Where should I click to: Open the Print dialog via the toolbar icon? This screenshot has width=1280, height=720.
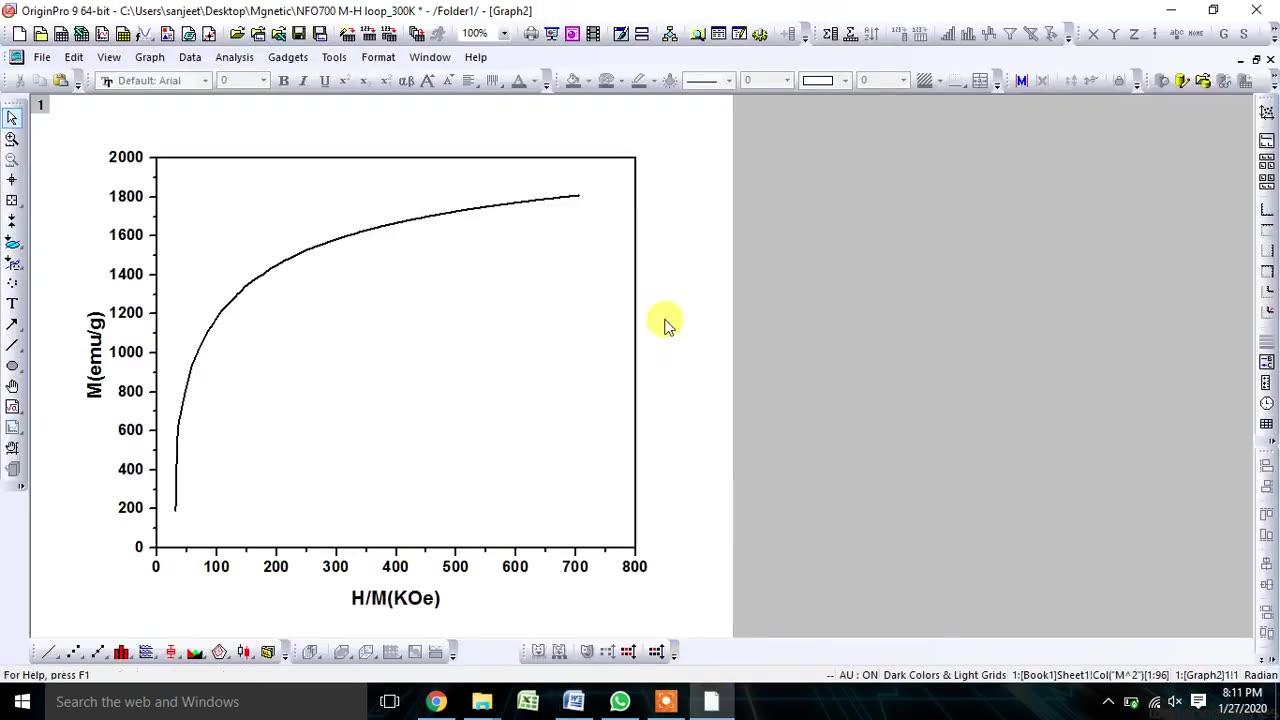pyautogui.click(x=530, y=33)
